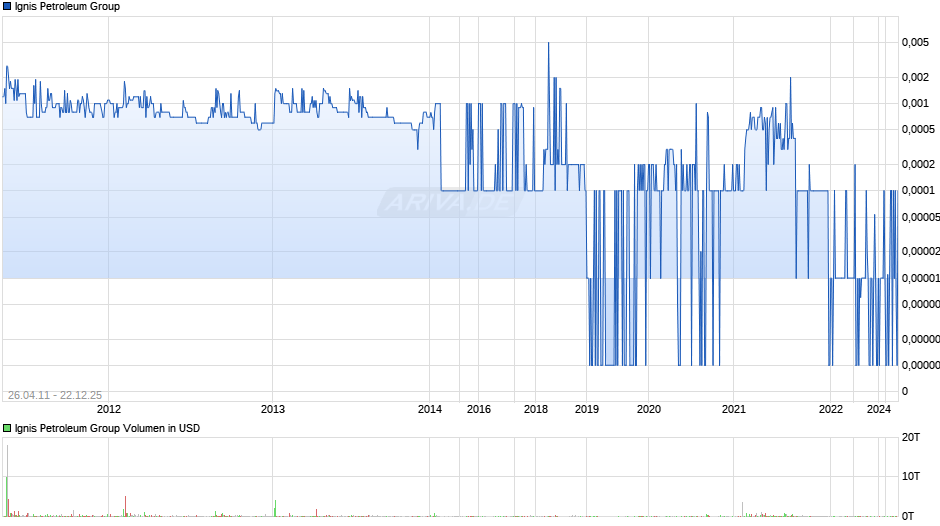940x526 pixels.
Task: Click the 2019 x-axis label
Action: point(587,409)
